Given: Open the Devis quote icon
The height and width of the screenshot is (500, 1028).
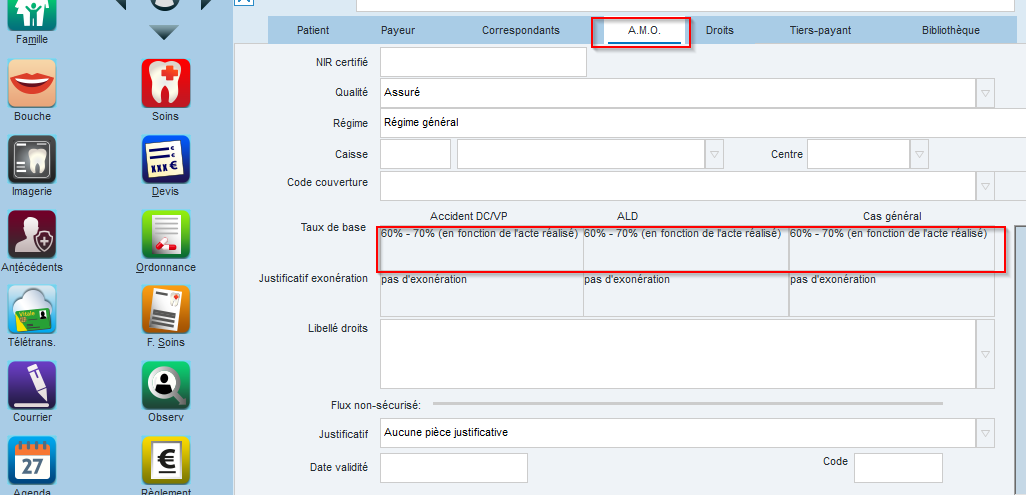Looking at the screenshot, I should 166,159.
